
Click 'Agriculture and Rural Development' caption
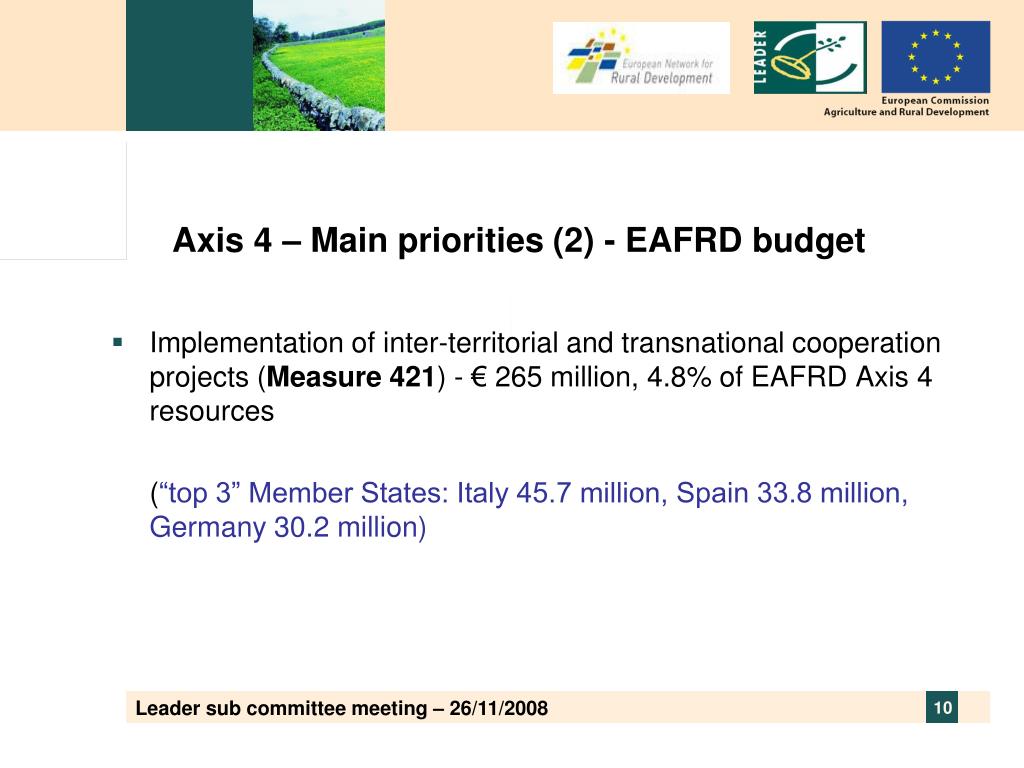pyautogui.click(x=906, y=112)
